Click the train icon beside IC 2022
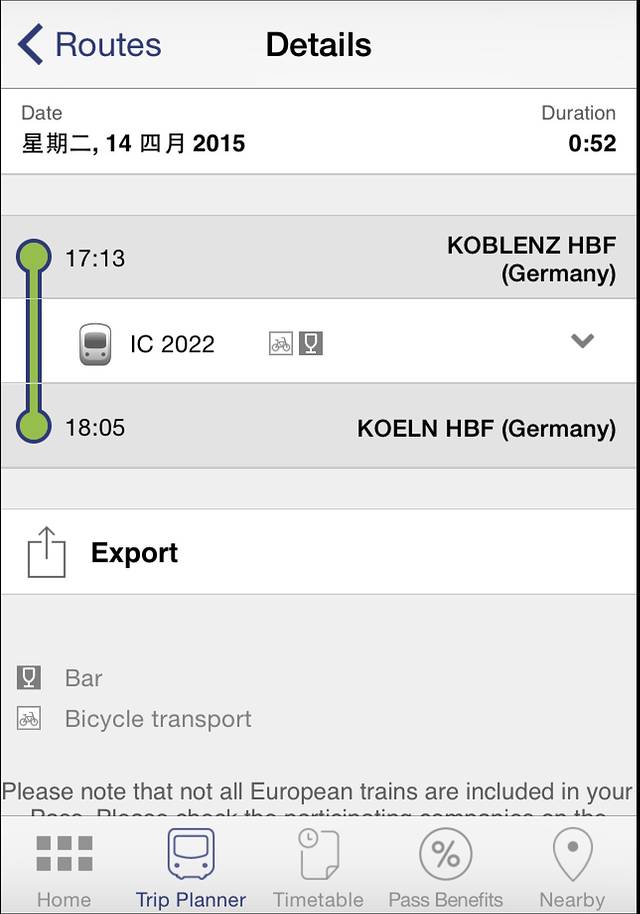 [95, 344]
